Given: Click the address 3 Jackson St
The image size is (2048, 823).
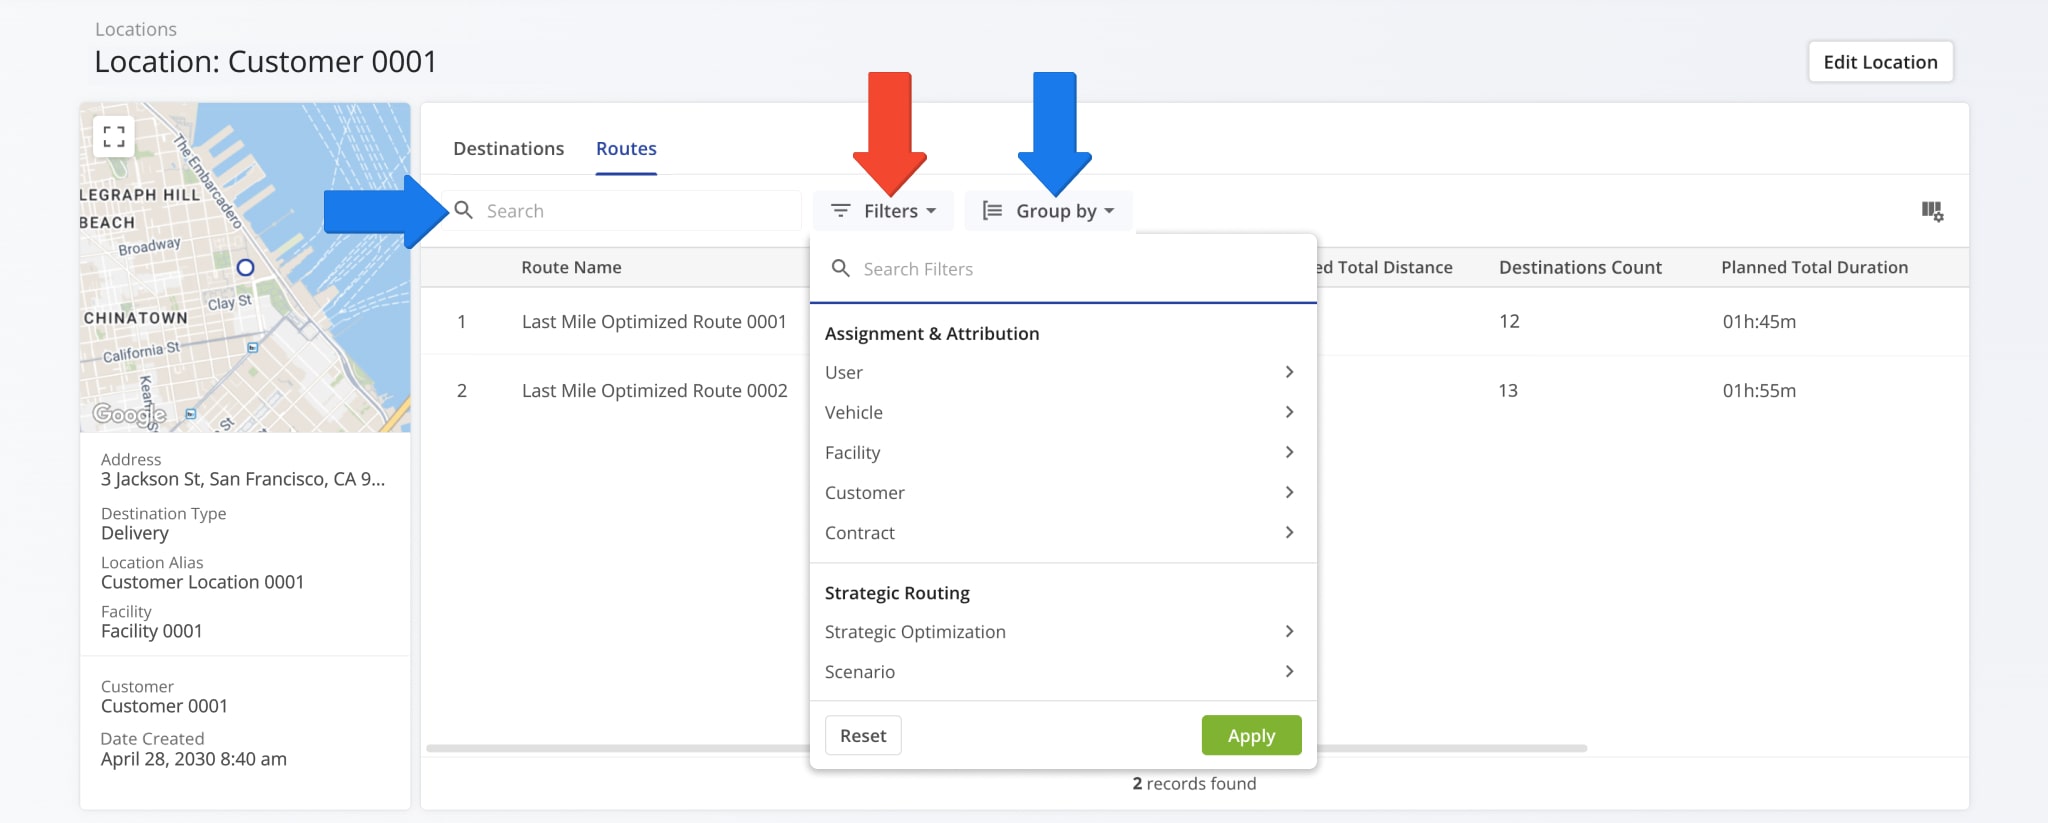Looking at the screenshot, I should click(x=243, y=479).
